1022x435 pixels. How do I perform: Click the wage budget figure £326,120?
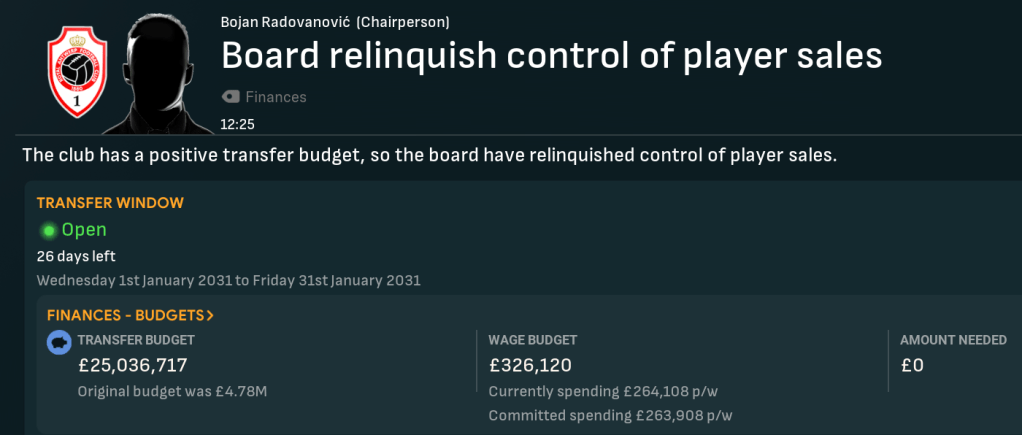point(529,365)
